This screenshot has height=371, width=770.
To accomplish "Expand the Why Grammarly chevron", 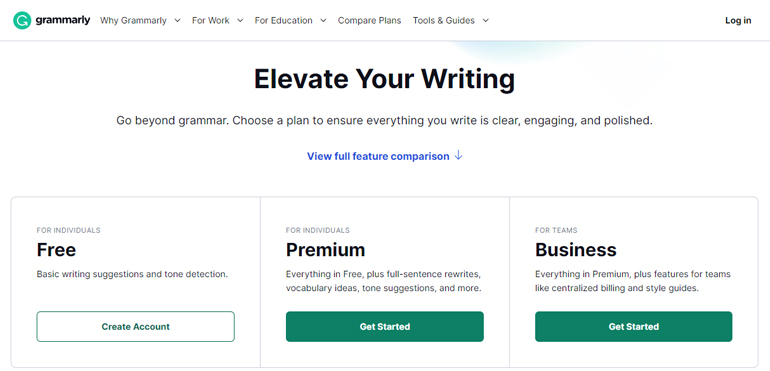I will coord(177,21).
